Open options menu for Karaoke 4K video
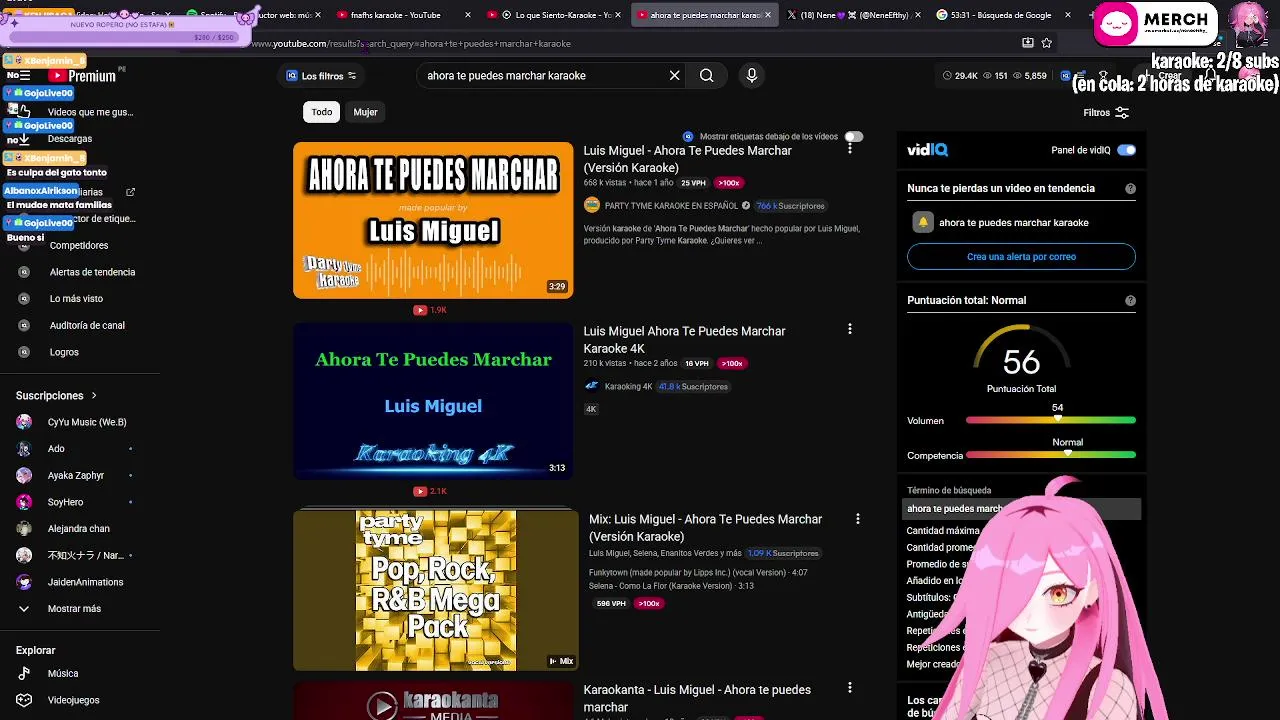Viewport: 1280px width, 720px height. coord(850,329)
